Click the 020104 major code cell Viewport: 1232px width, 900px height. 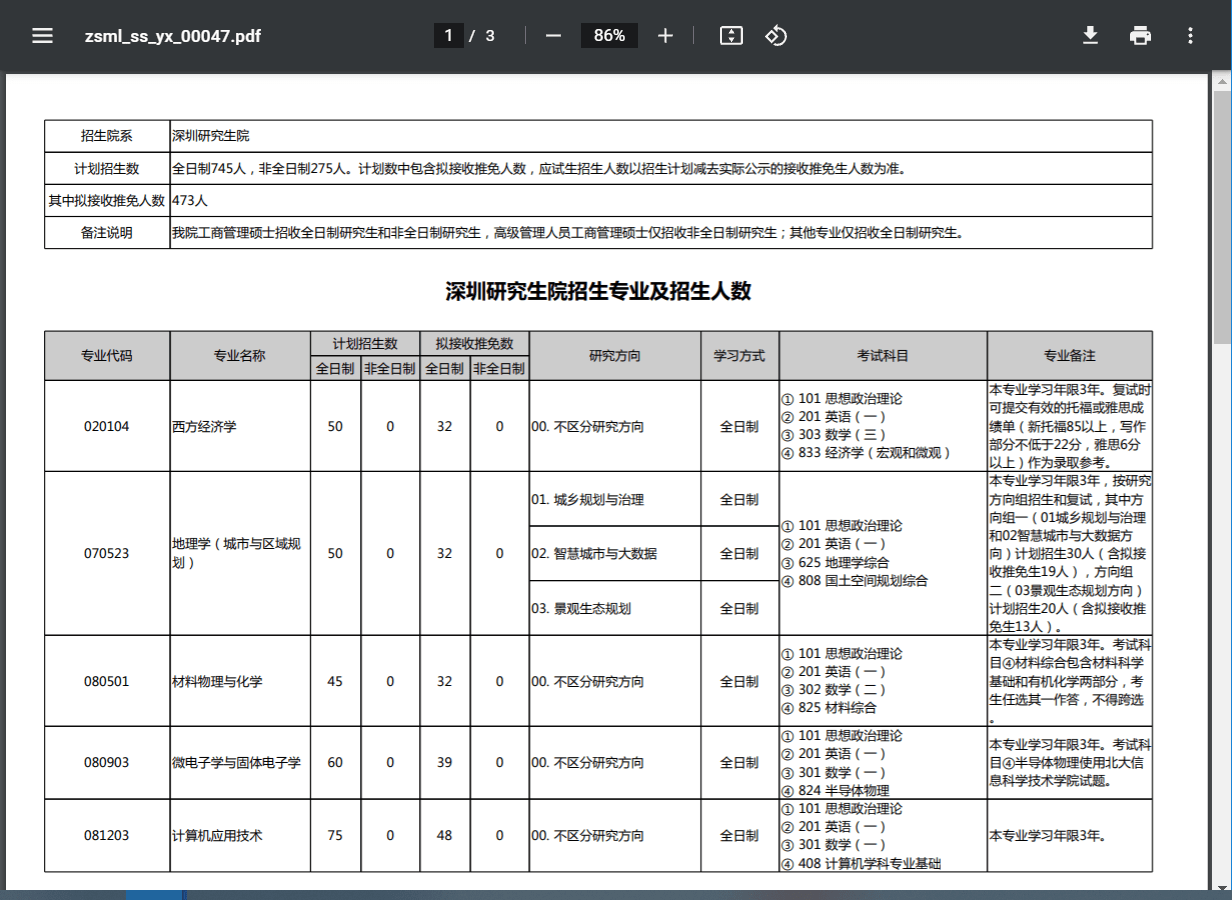pyautogui.click(x=107, y=426)
